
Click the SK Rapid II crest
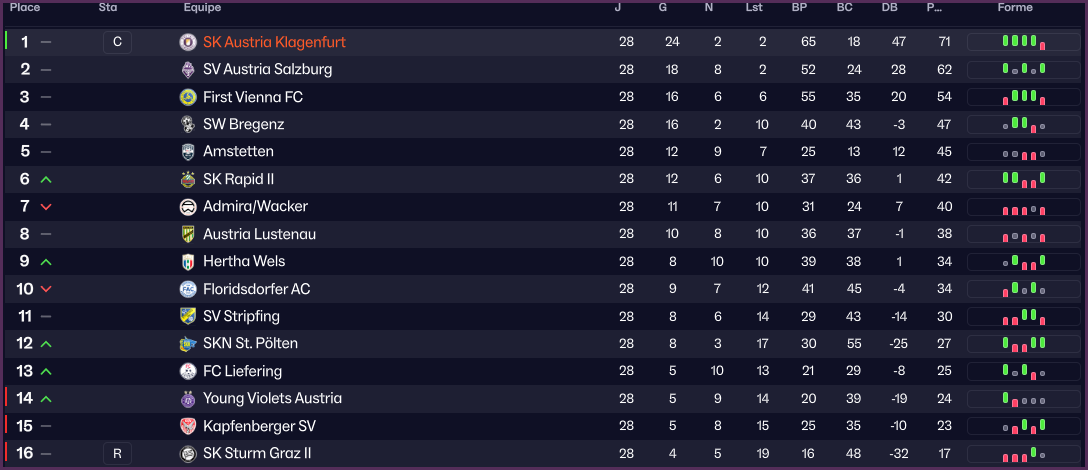(x=188, y=179)
